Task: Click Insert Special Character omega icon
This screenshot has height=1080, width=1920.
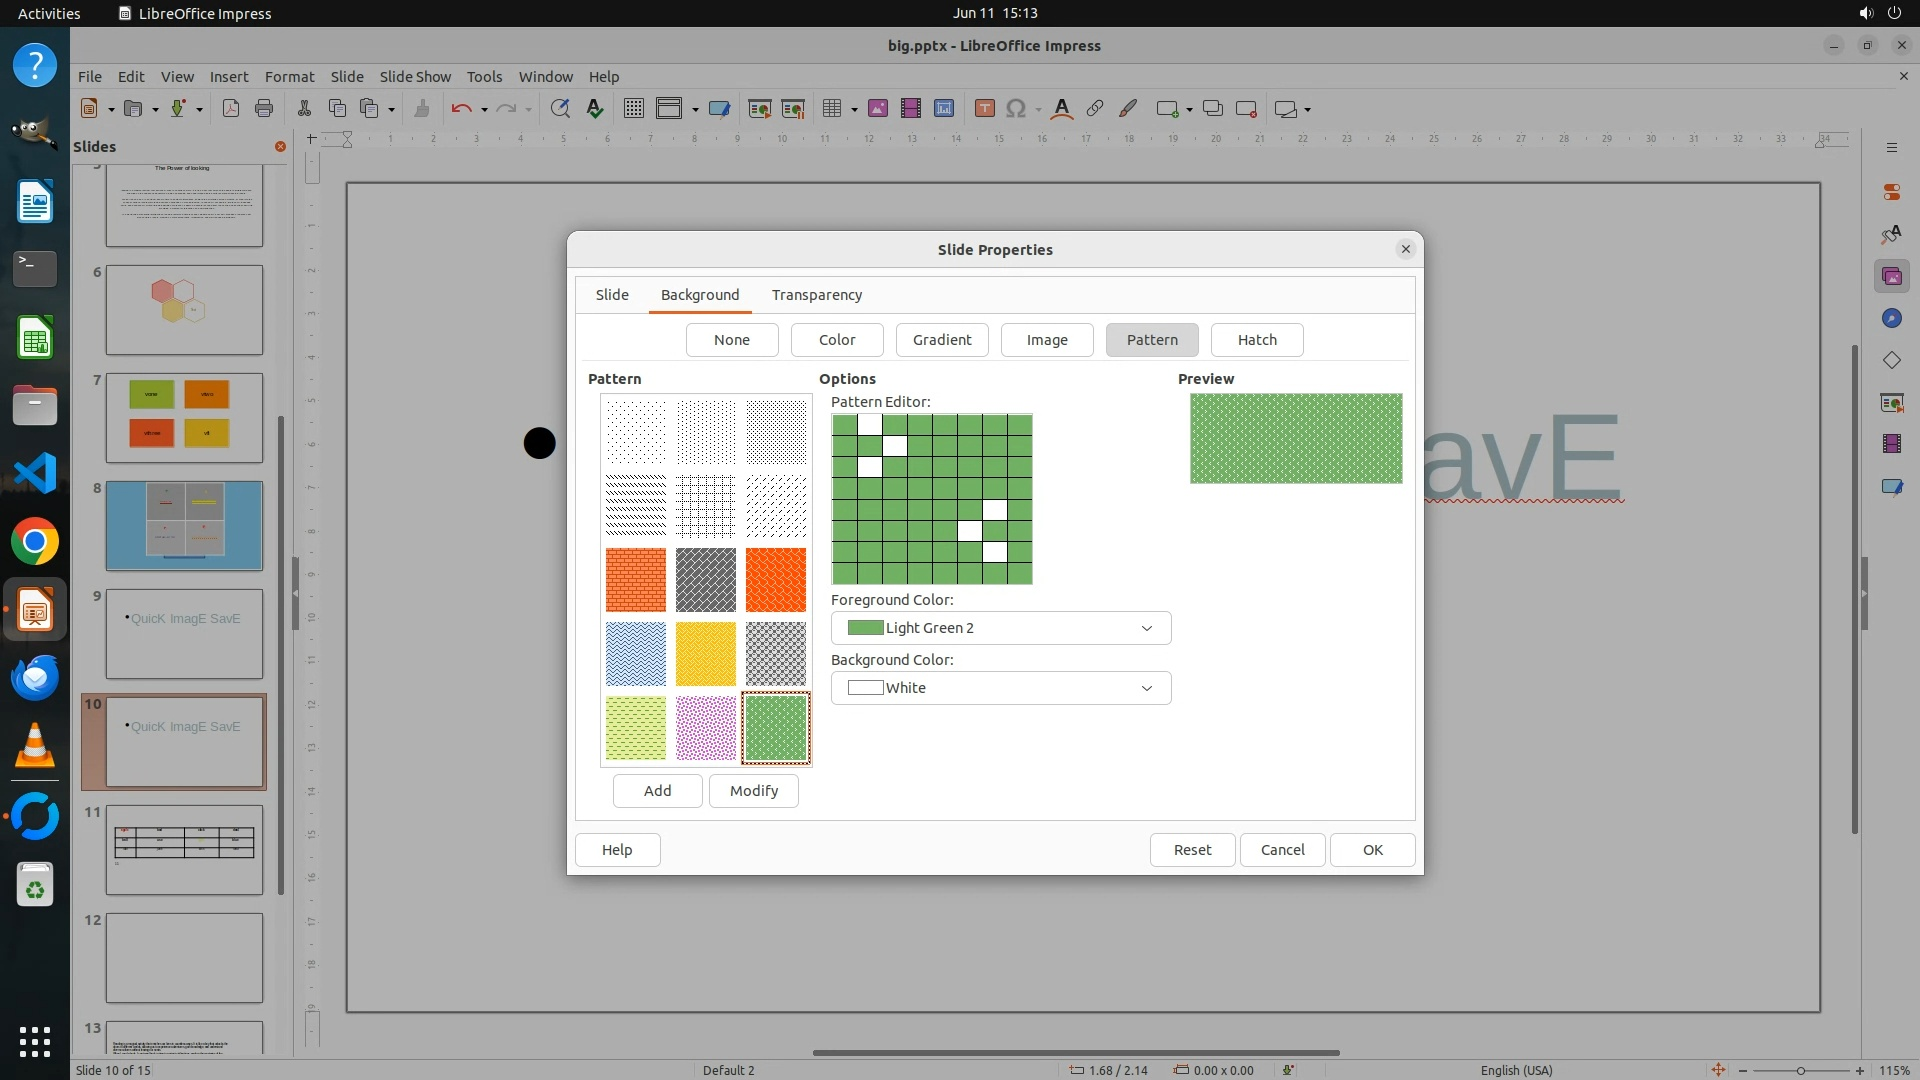Action: (x=1016, y=109)
